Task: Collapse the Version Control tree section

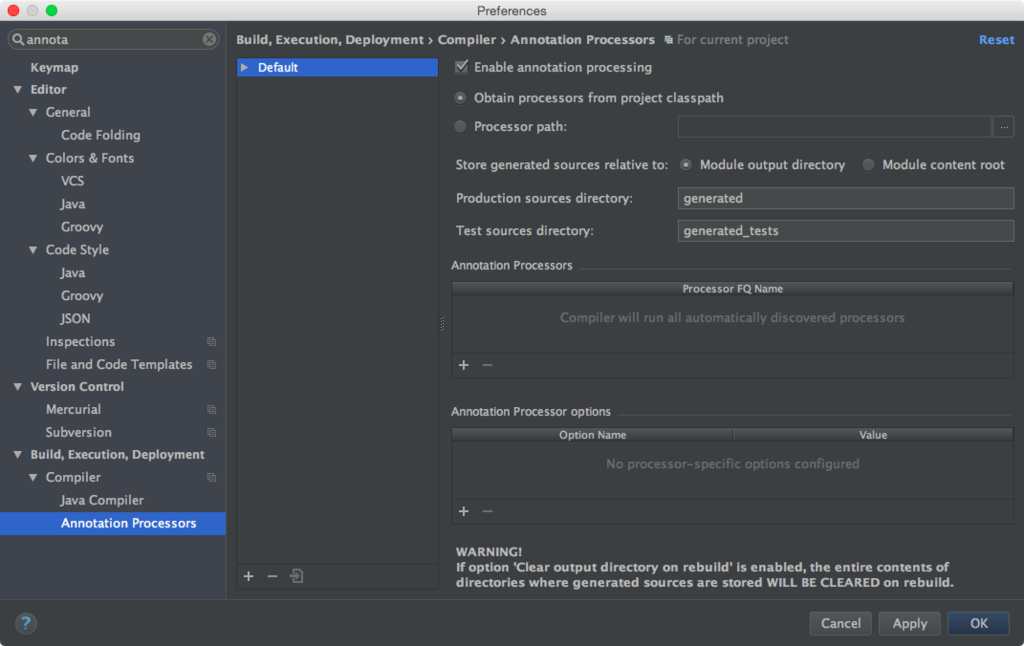Action: tap(18, 387)
